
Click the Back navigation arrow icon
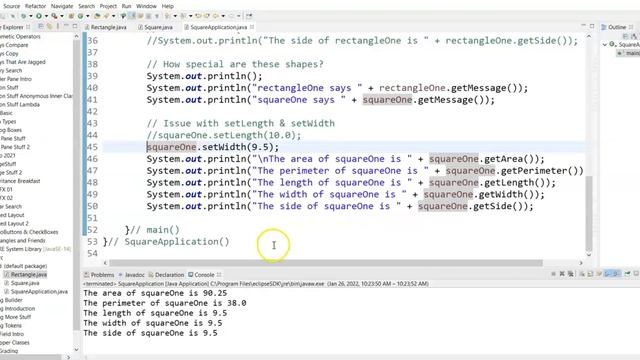[x=215, y=16]
